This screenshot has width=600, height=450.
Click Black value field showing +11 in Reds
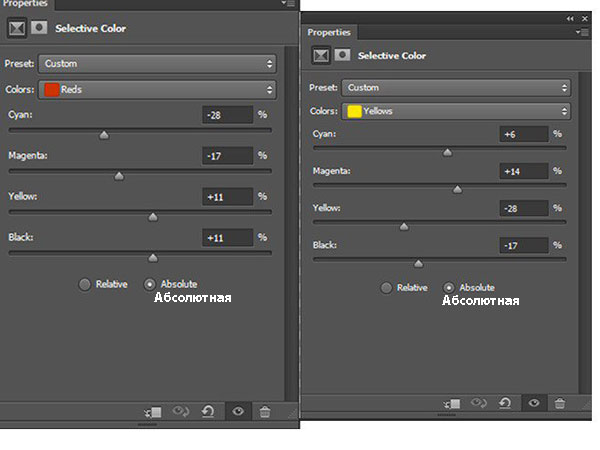[228, 238]
